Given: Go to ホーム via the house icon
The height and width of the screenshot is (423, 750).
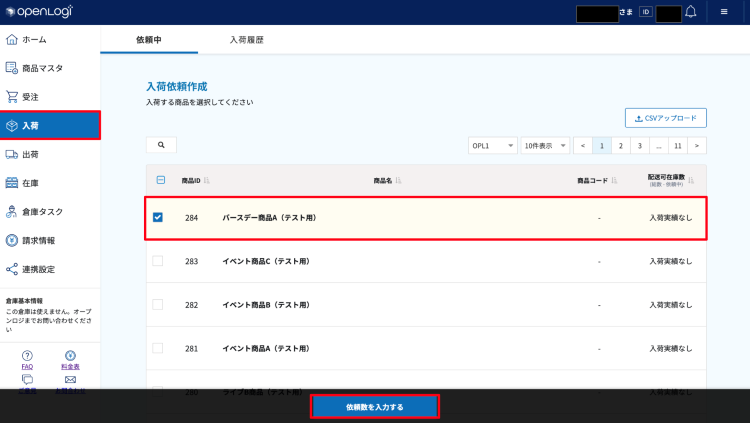Looking at the screenshot, I should [12, 39].
